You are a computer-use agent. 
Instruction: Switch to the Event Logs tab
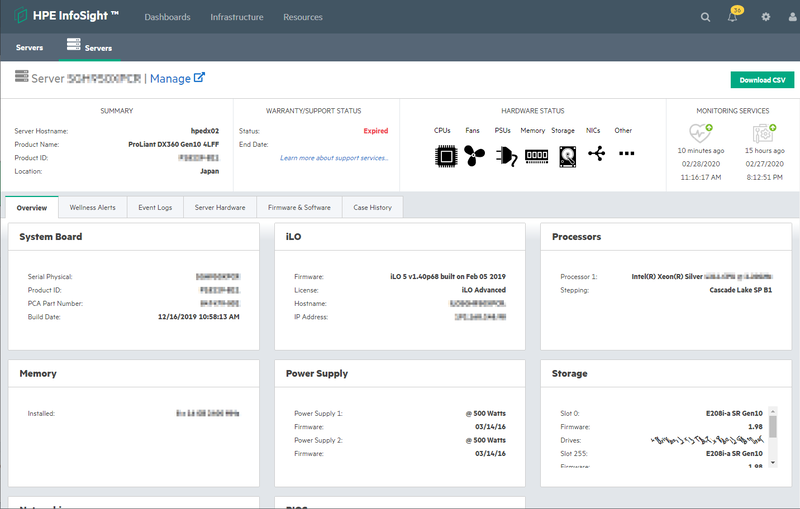coord(155,208)
